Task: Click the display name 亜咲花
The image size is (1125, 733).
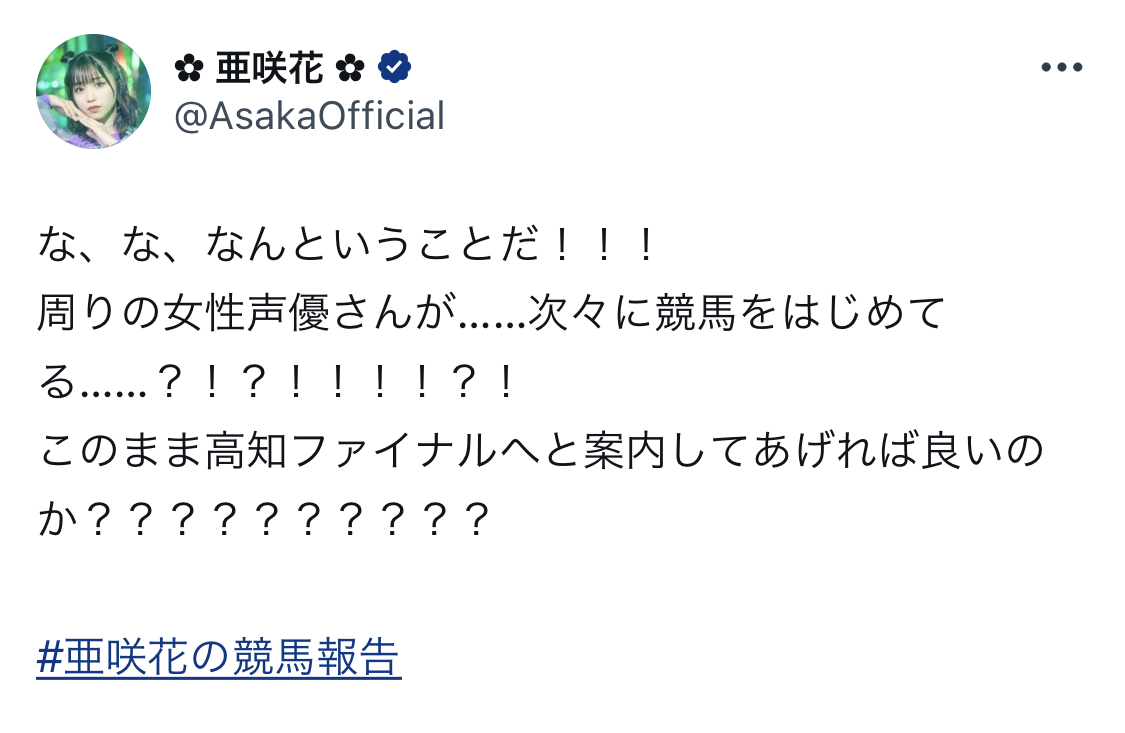Action: (270, 68)
